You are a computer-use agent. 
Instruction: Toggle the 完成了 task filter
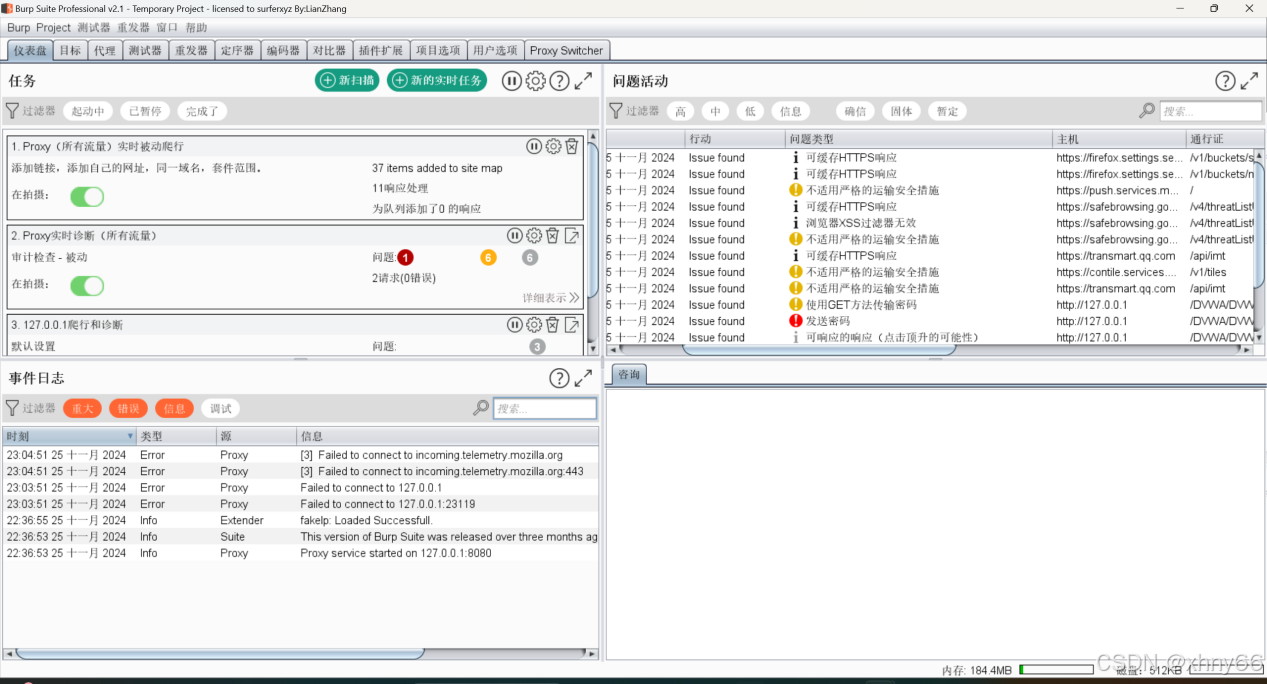click(x=201, y=111)
